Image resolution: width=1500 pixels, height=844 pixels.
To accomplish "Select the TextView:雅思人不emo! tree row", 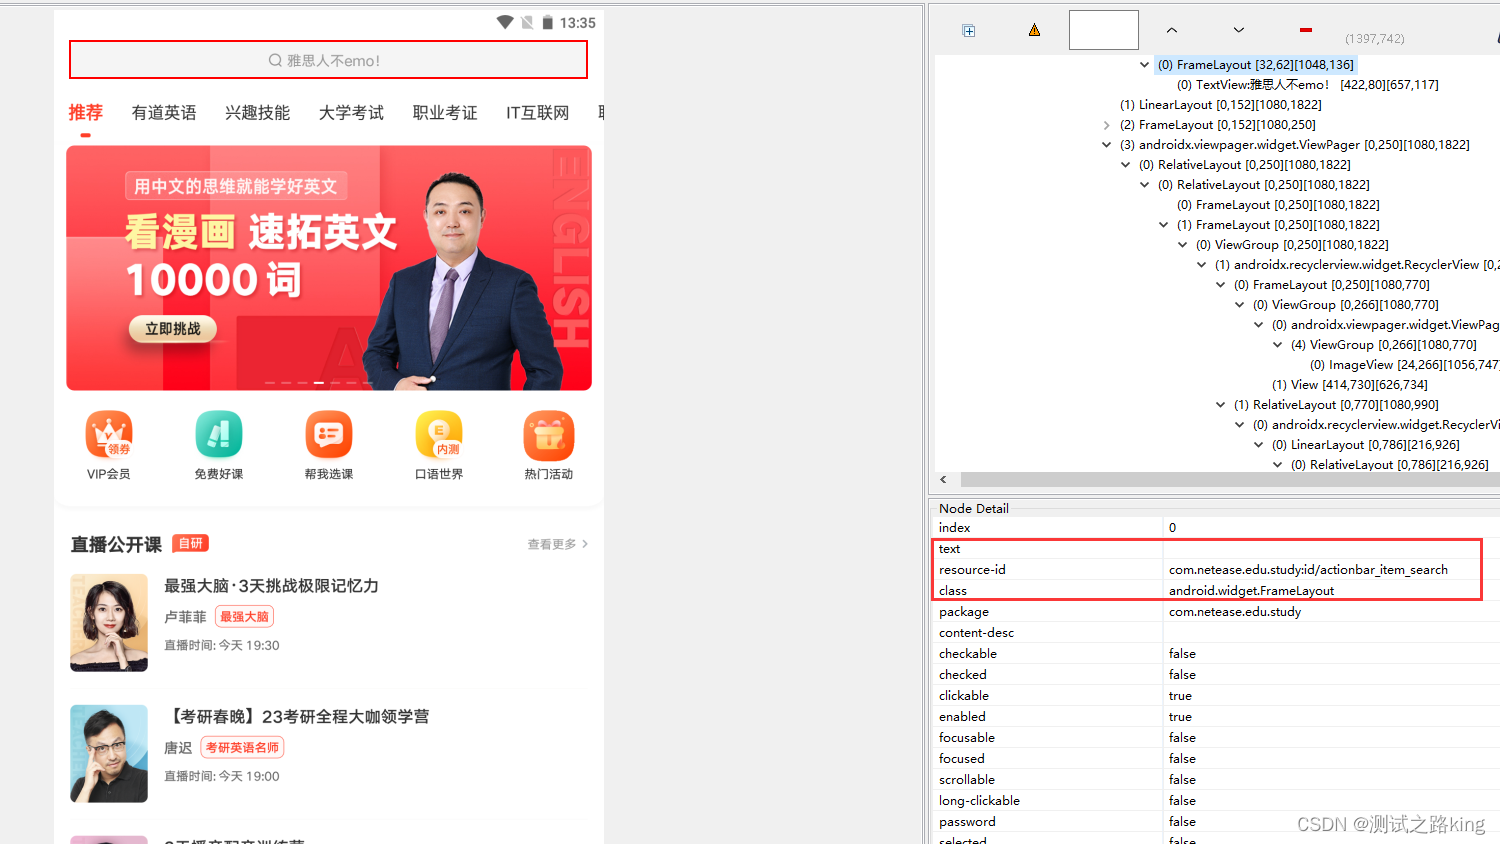I will click(x=1307, y=85).
